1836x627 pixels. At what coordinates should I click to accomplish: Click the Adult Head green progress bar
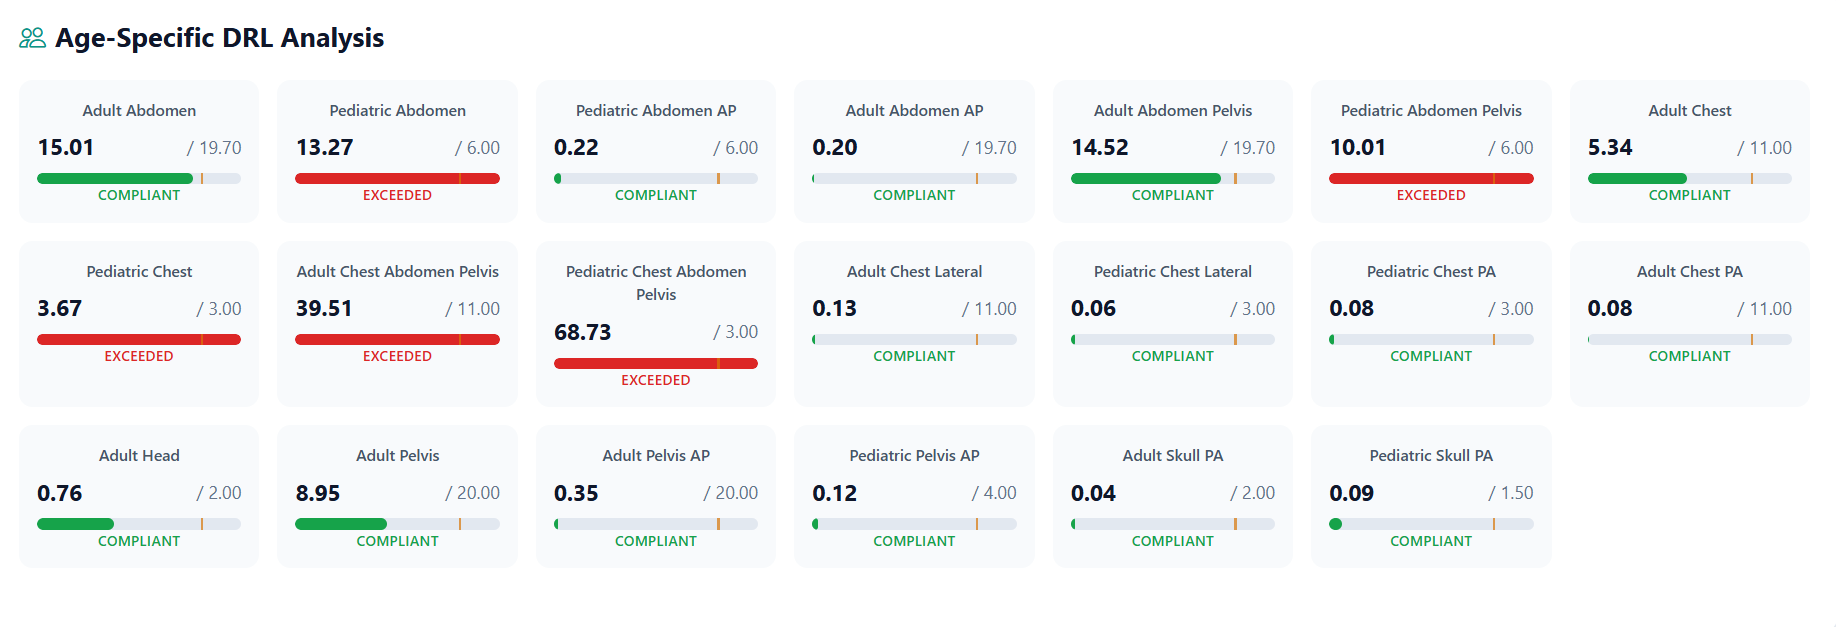click(x=75, y=524)
